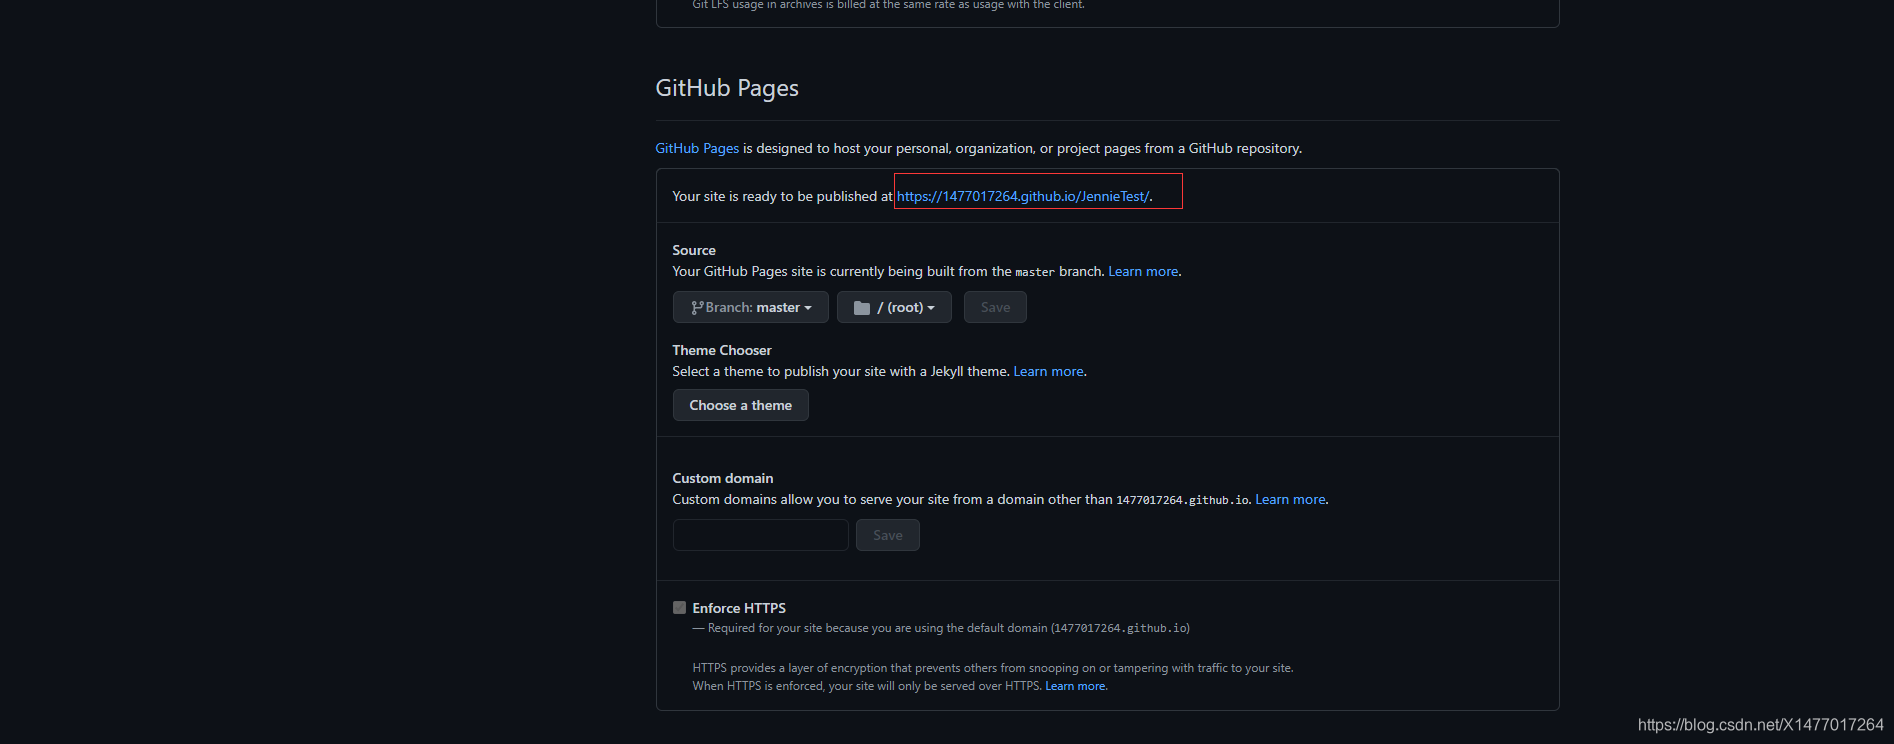
Task: Click the '1477017264.github.io' text in Custom domain description
Action: (x=1182, y=500)
